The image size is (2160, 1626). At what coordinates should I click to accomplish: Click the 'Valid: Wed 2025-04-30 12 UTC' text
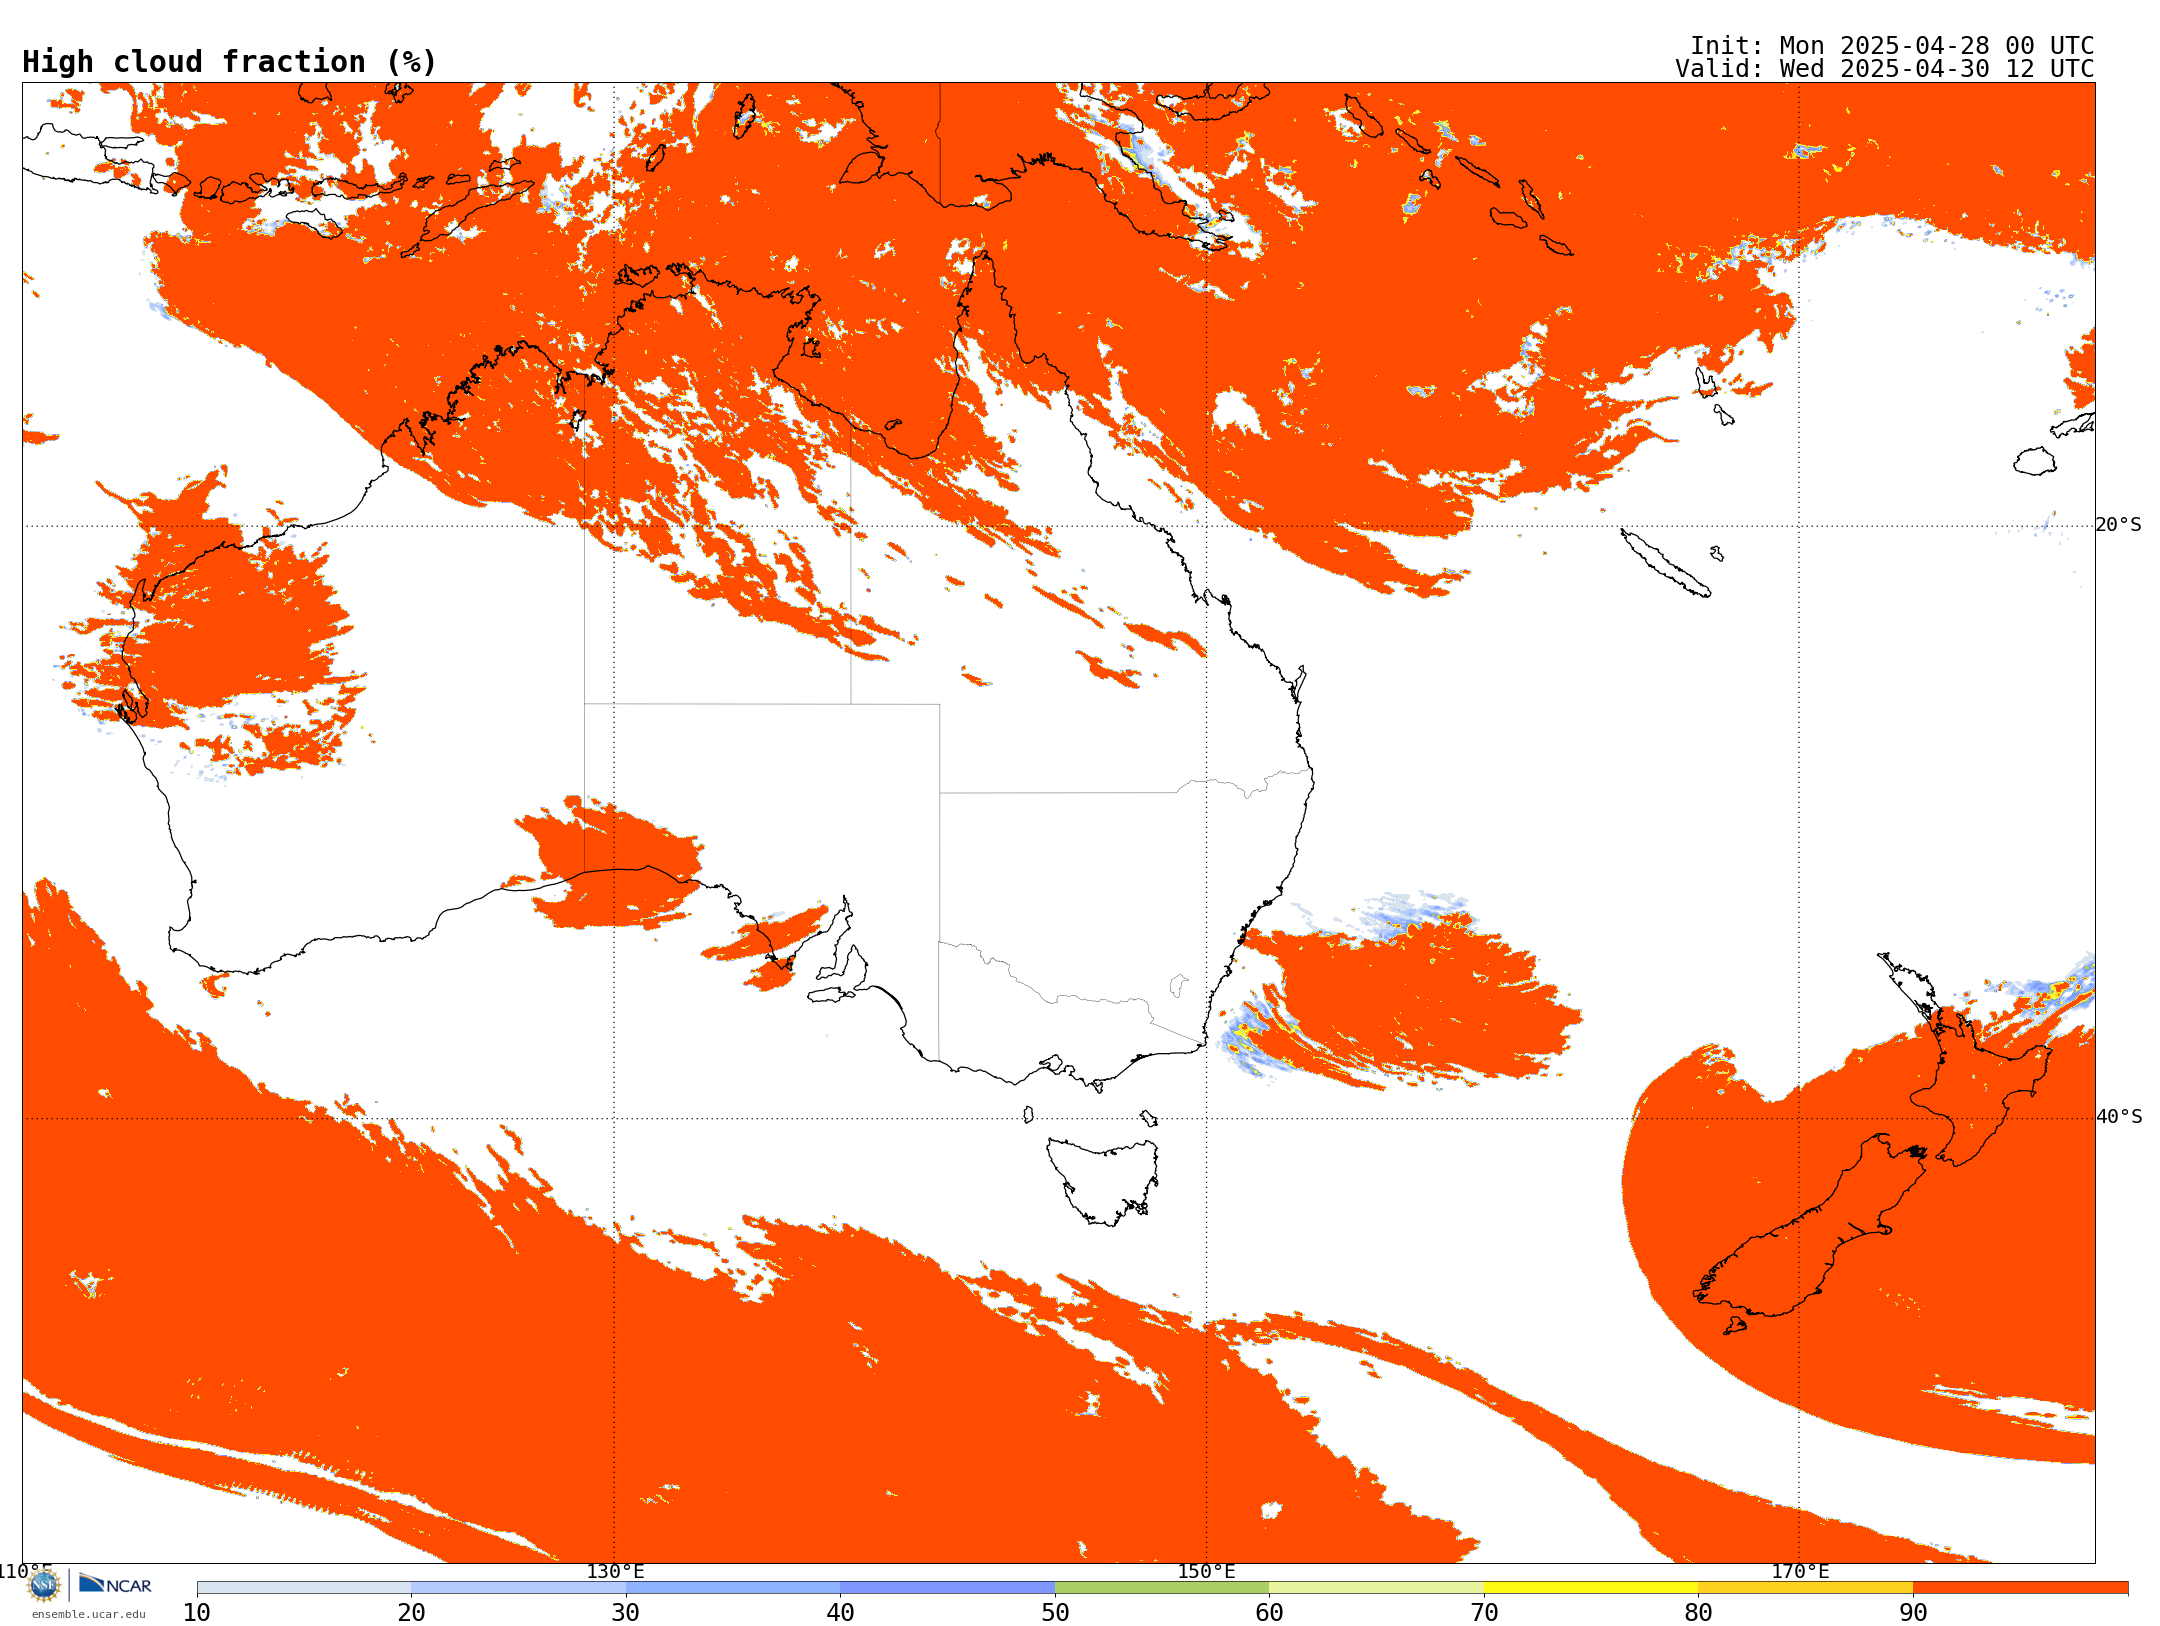click(1885, 69)
